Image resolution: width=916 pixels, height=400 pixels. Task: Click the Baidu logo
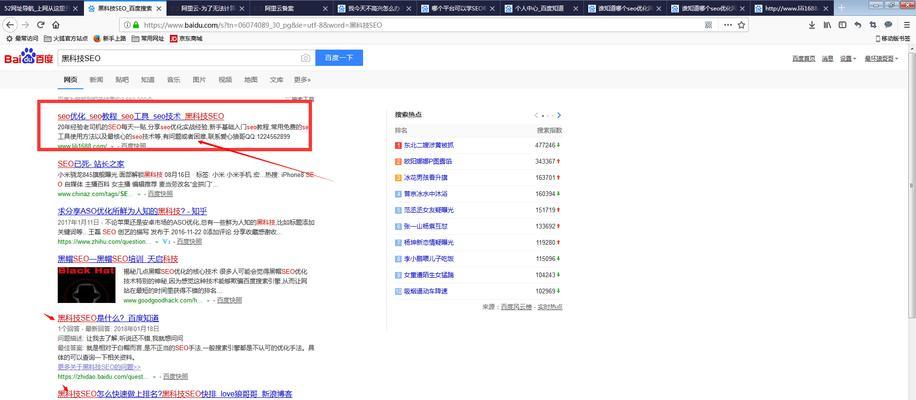click(x=27, y=59)
